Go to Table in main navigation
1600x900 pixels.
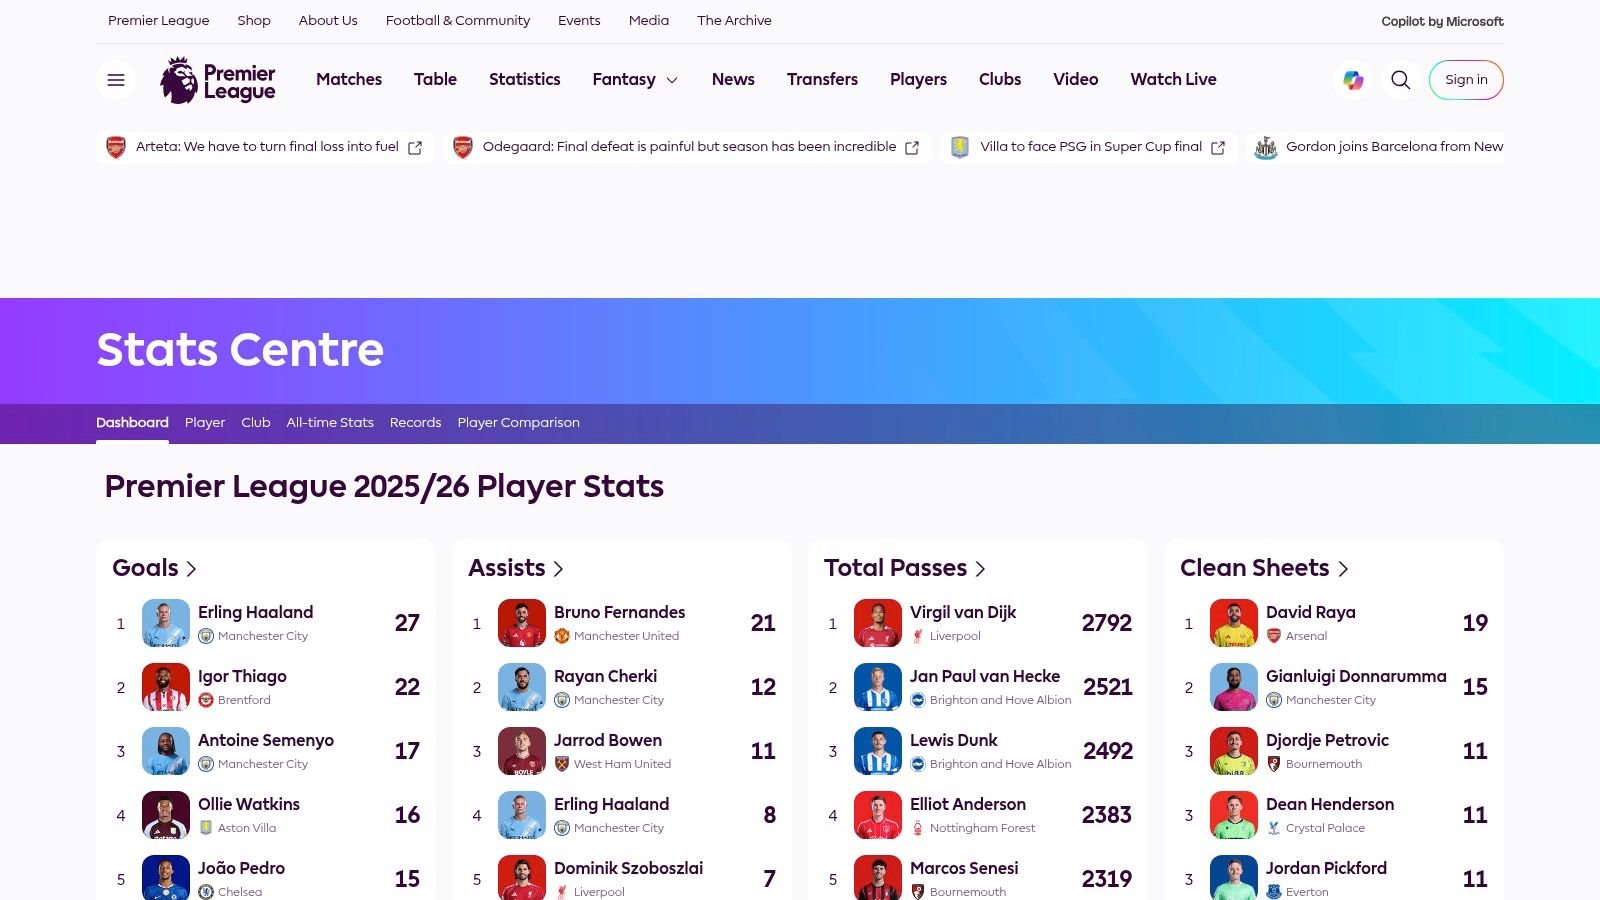coord(435,80)
